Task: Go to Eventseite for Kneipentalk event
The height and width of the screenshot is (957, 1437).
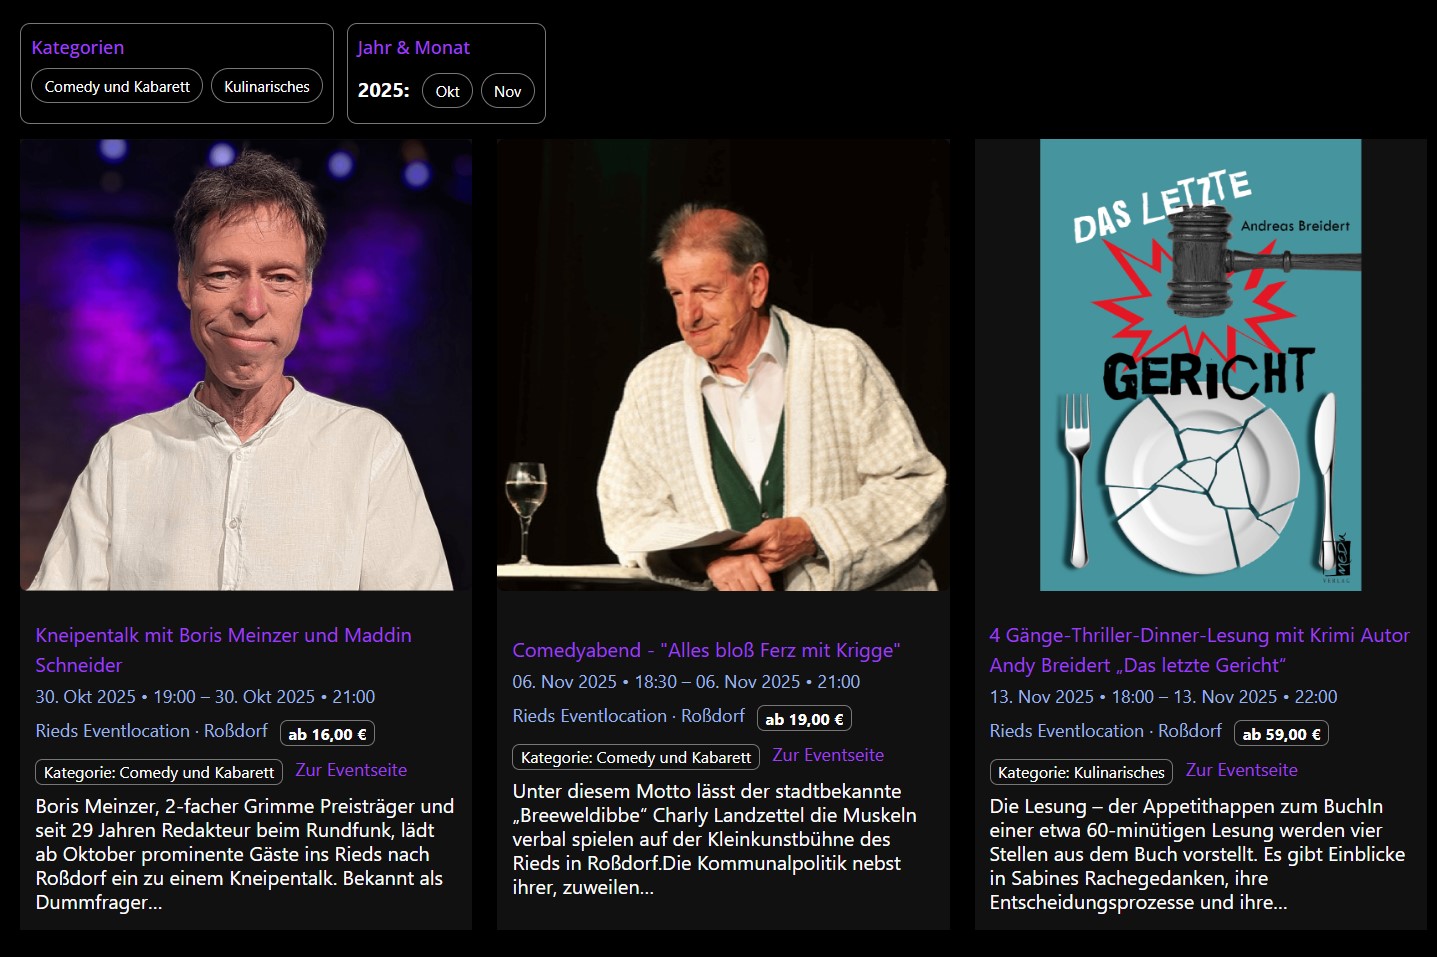Action: [x=351, y=770]
